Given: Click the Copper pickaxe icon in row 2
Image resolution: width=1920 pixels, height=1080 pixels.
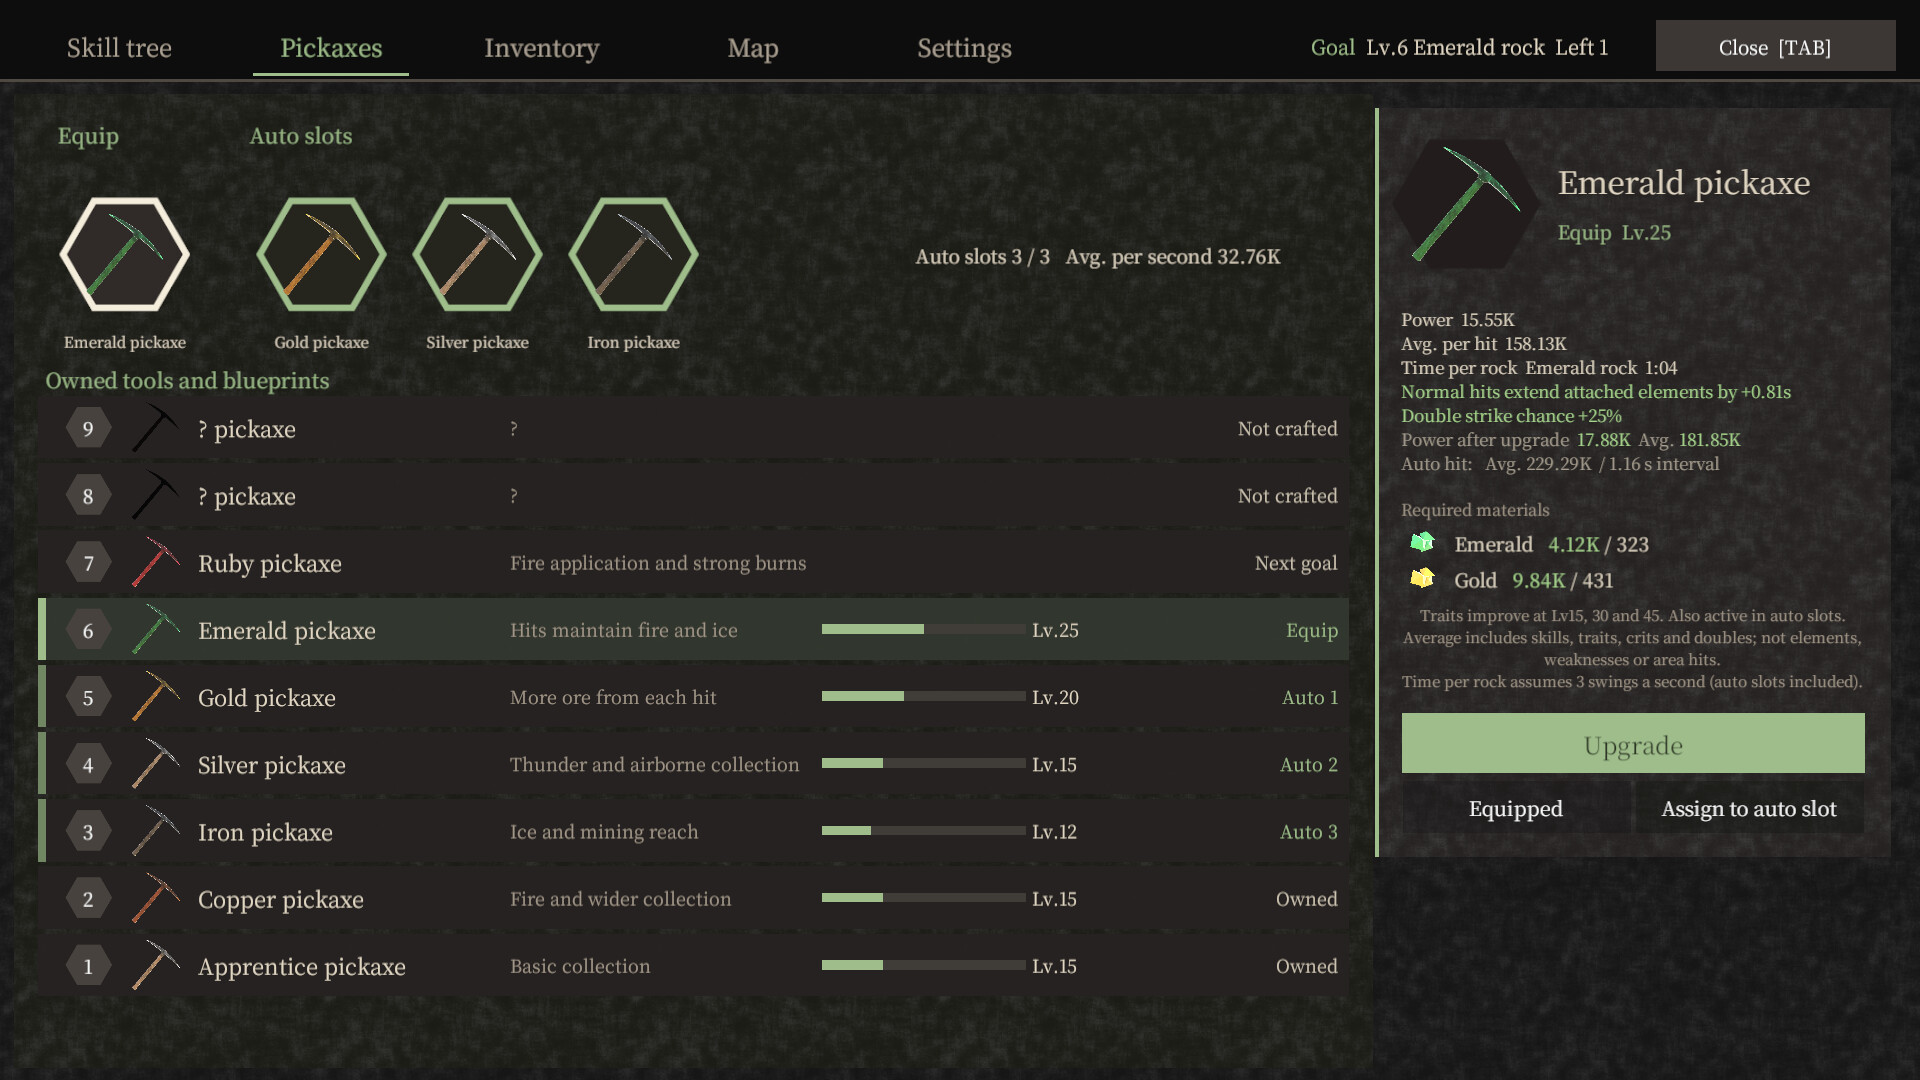Looking at the screenshot, I should tap(155, 898).
